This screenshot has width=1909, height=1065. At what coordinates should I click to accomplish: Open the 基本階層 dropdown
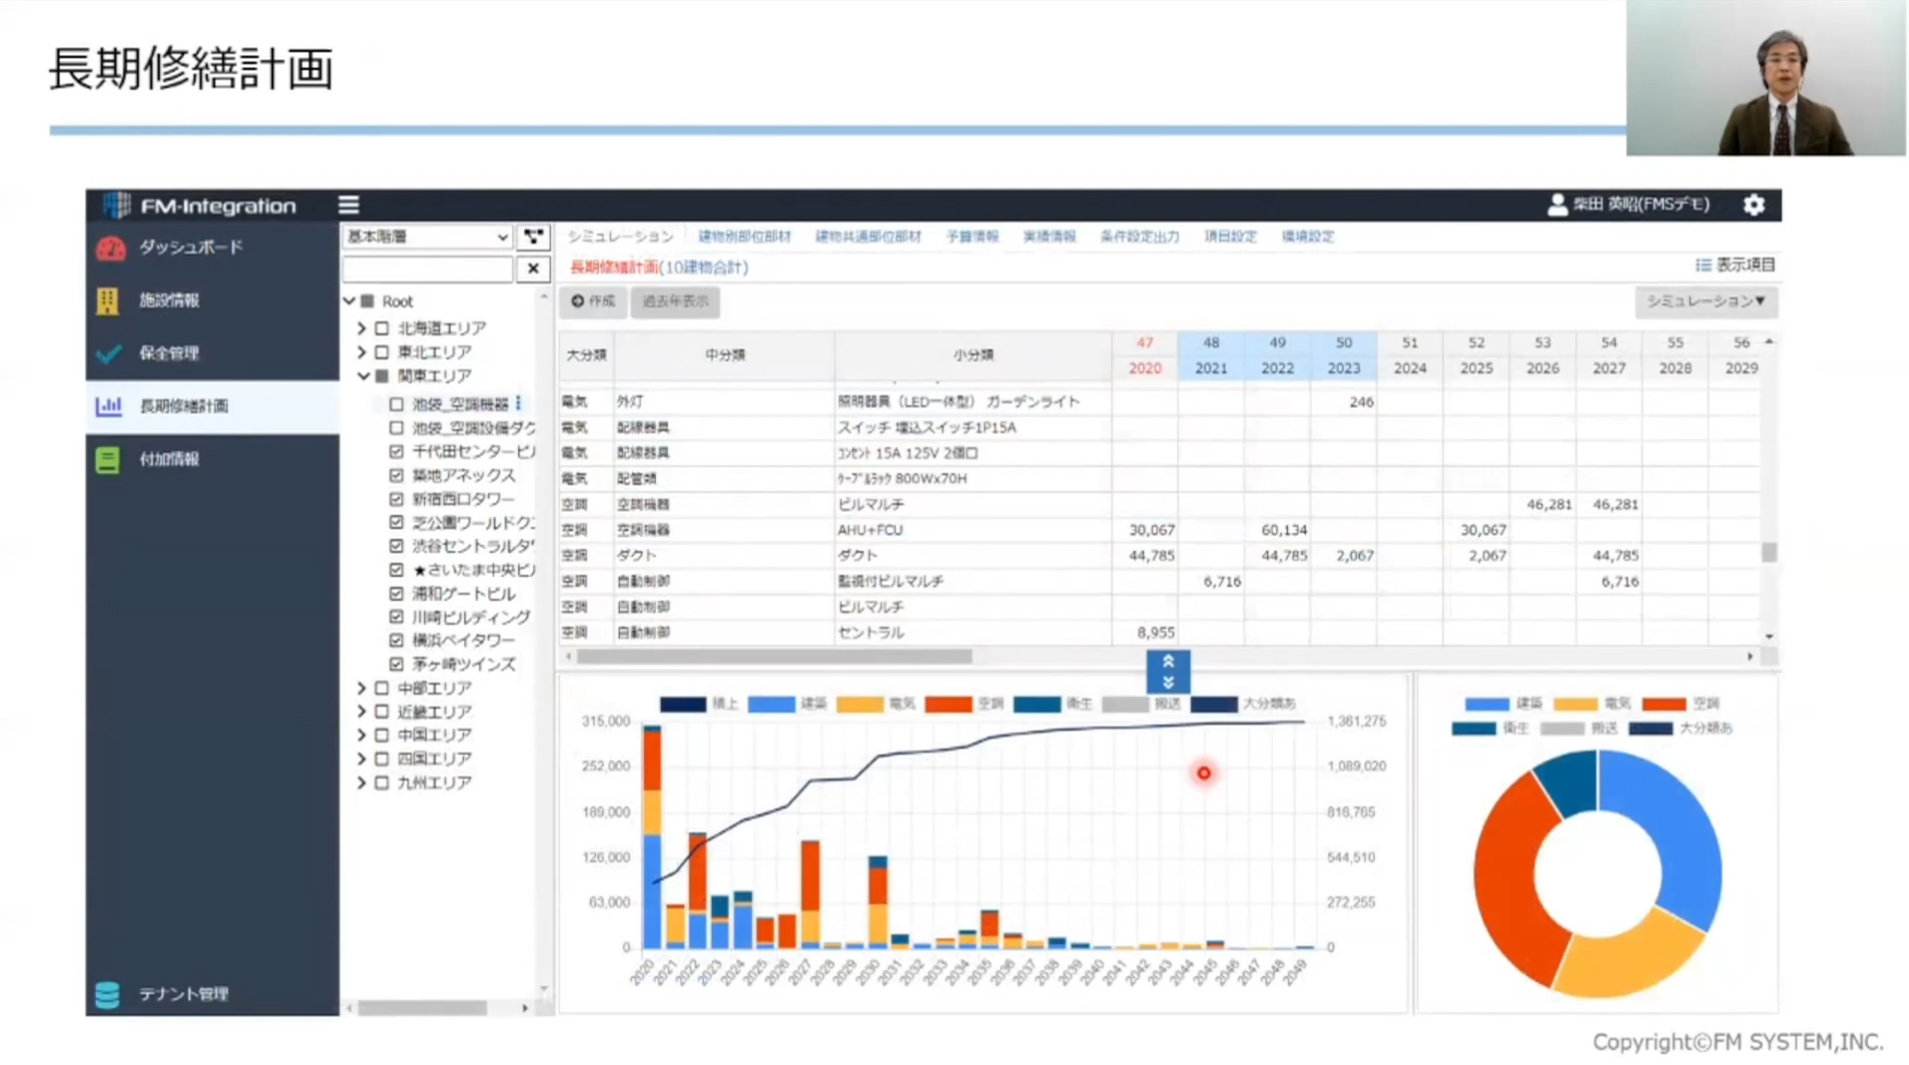click(x=427, y=237)
